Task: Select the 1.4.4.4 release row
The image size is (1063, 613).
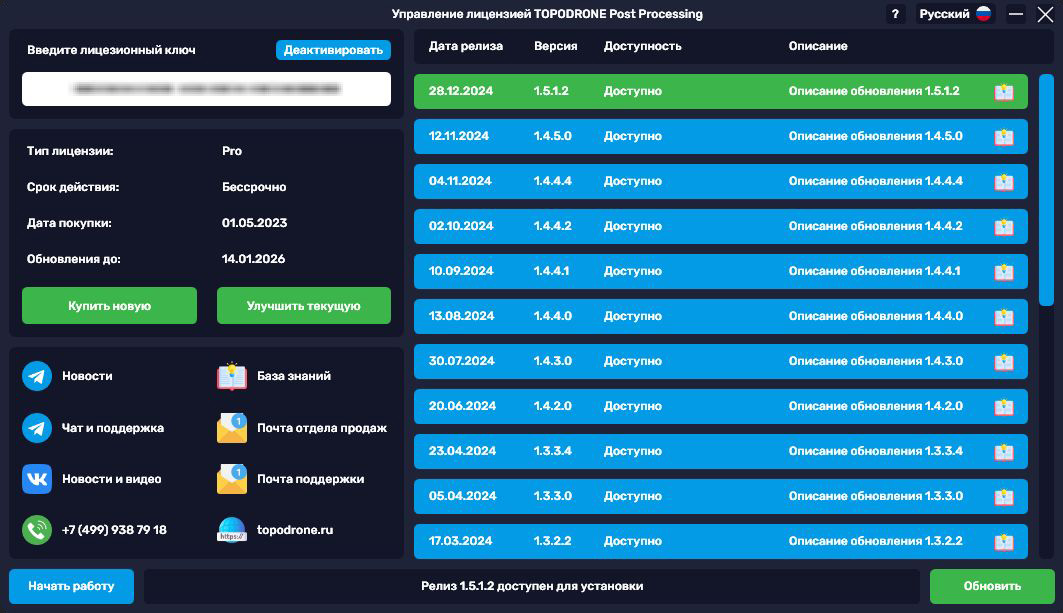Action: point(700,181)
